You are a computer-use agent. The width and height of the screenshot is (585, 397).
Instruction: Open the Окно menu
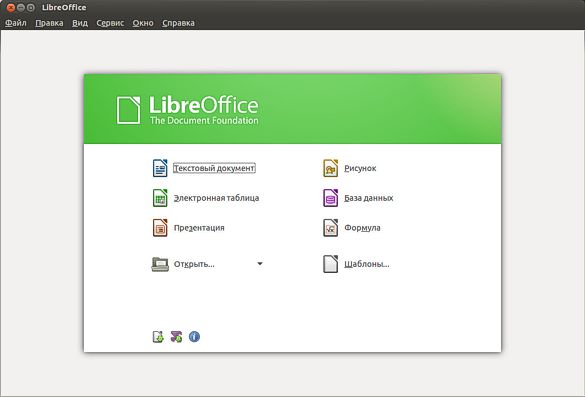[x=143, y=23]
